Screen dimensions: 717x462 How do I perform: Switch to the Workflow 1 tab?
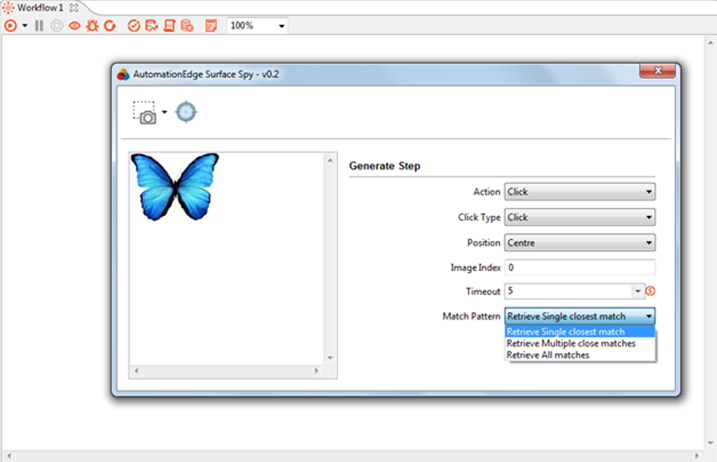pyautogui.click(x=40, y=8)
